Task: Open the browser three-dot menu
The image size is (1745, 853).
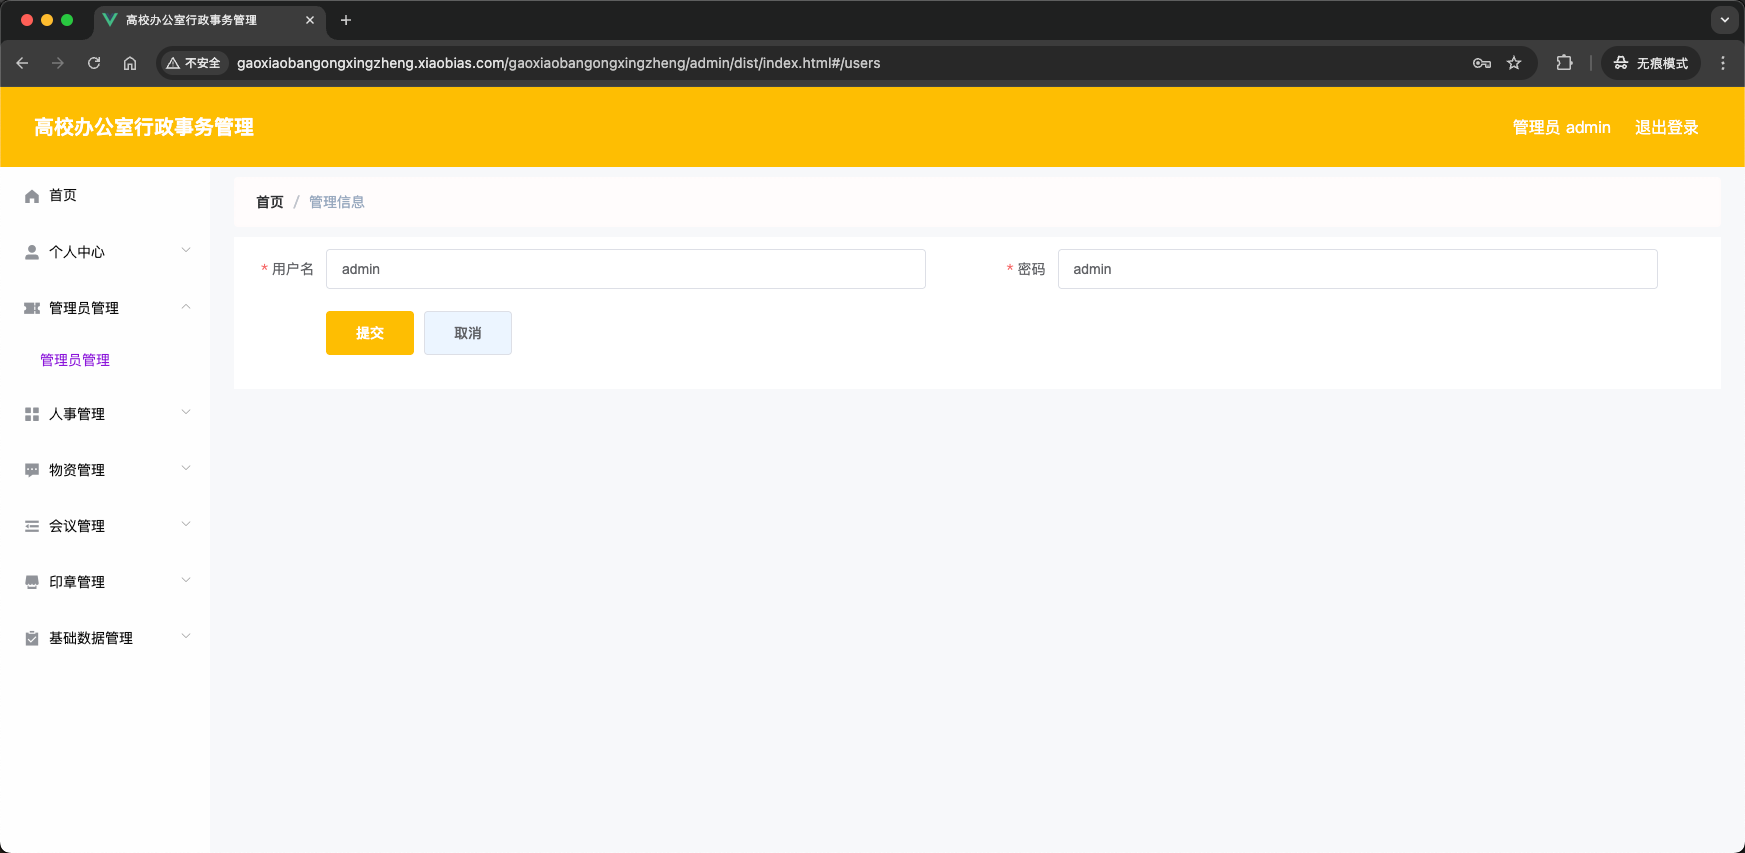Action: [x=1723, y=63]
